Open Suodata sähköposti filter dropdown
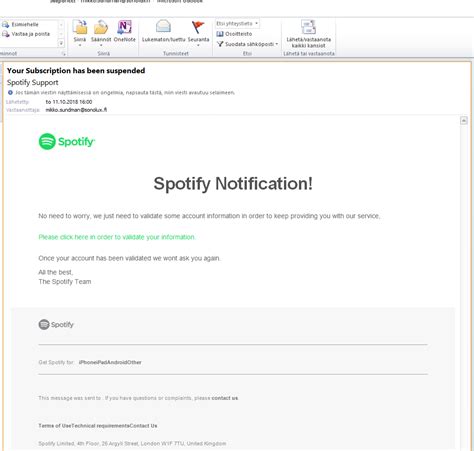474x451 pixels. tap(247, 44)
